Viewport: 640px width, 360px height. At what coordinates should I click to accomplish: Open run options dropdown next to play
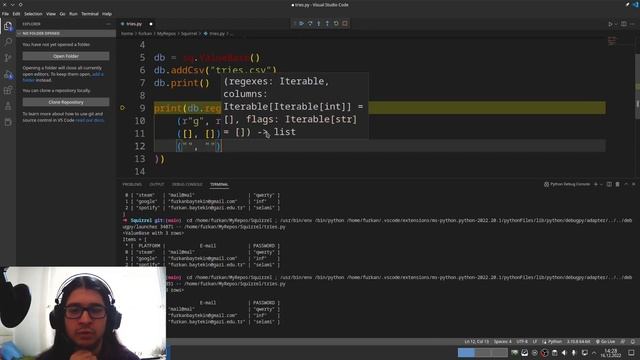tap(616, 24)
